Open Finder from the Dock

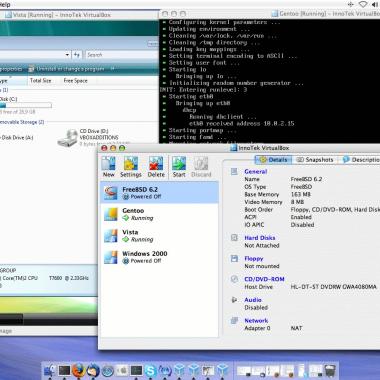pos(50,370)
